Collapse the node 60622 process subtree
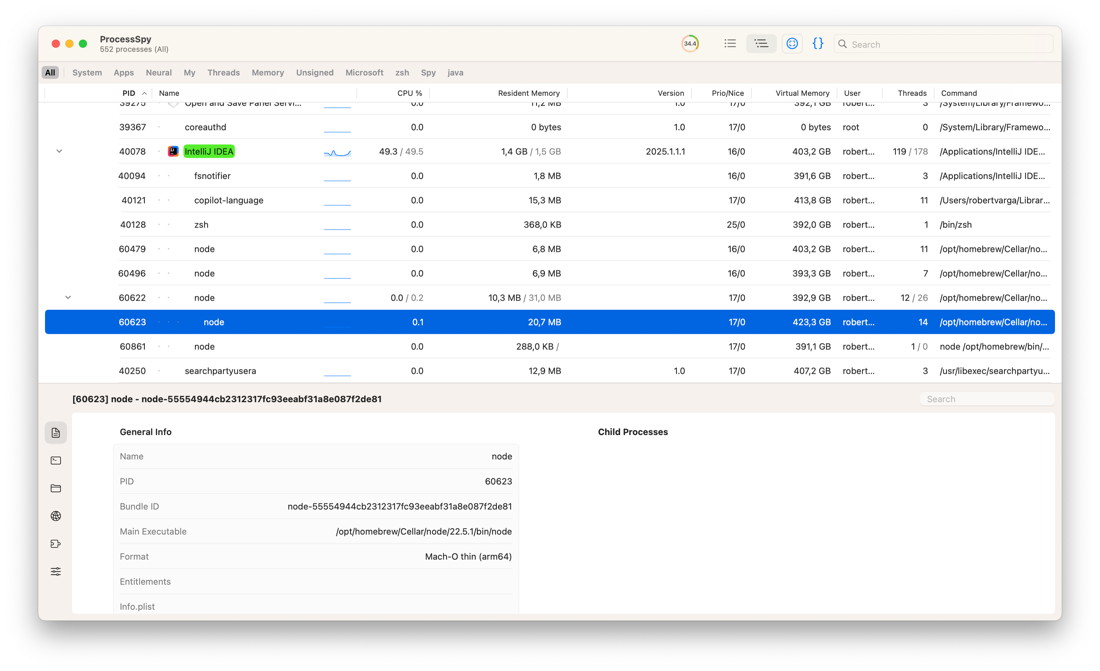Image resolution: width=1100 pixels, height=671 pixels. pos(68,298)
